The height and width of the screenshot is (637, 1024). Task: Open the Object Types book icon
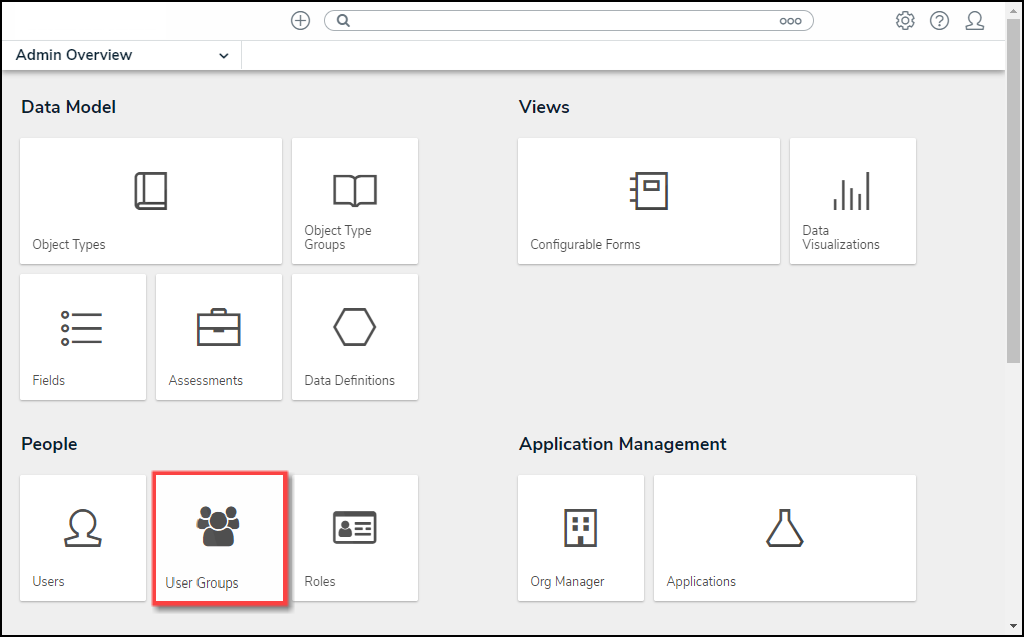pos(151,191)
